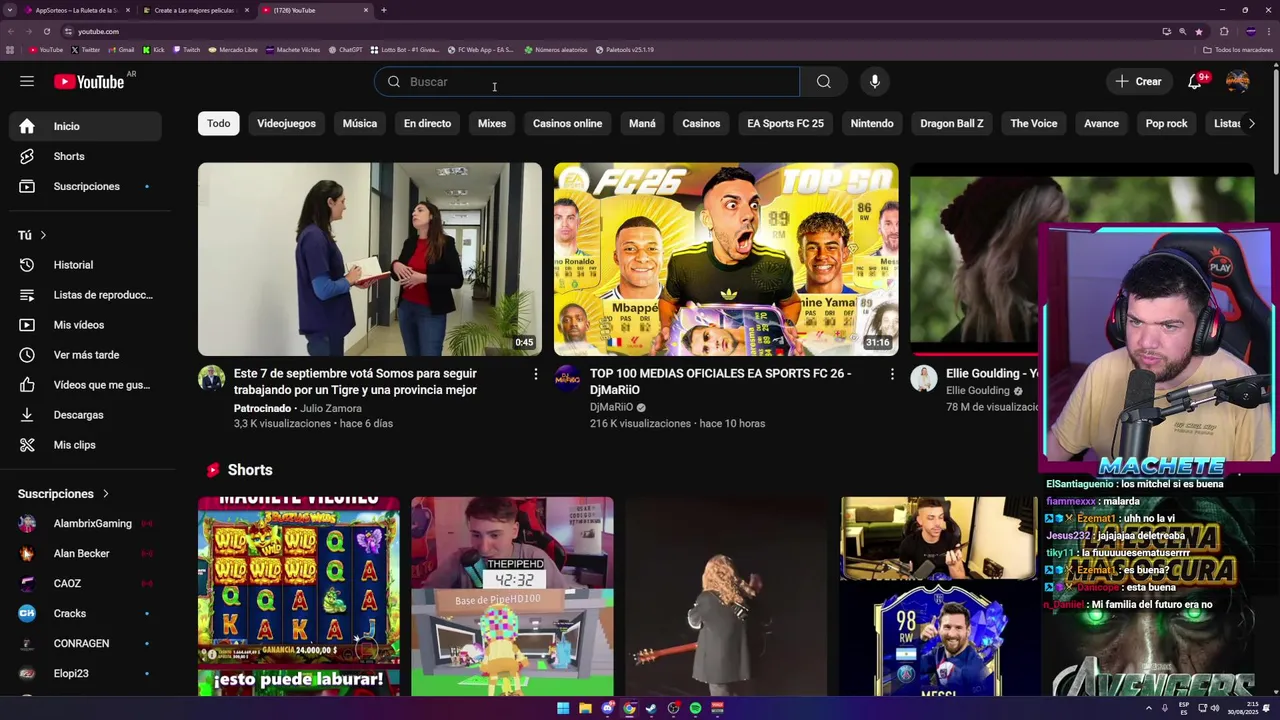This screenshot has width=1280, height=720.
Task: Open the AlambrixGaming subscription
Action: [85, 524]
